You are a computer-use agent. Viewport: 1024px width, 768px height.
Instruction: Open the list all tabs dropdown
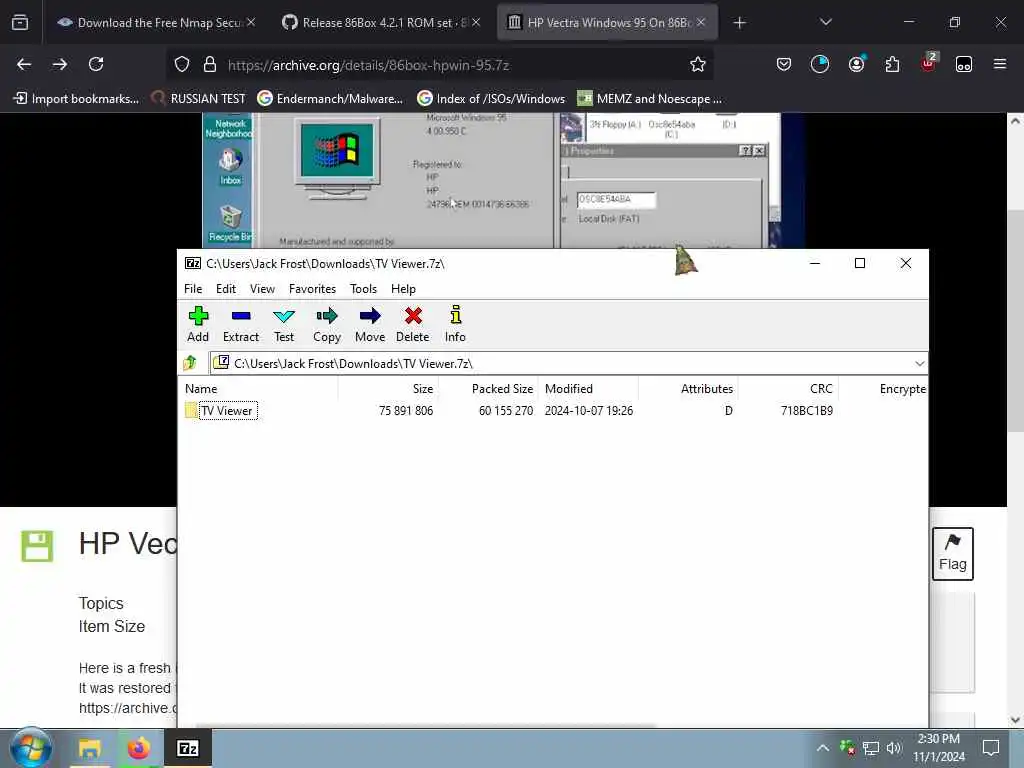pyautogui.click(x=825, y=22)
